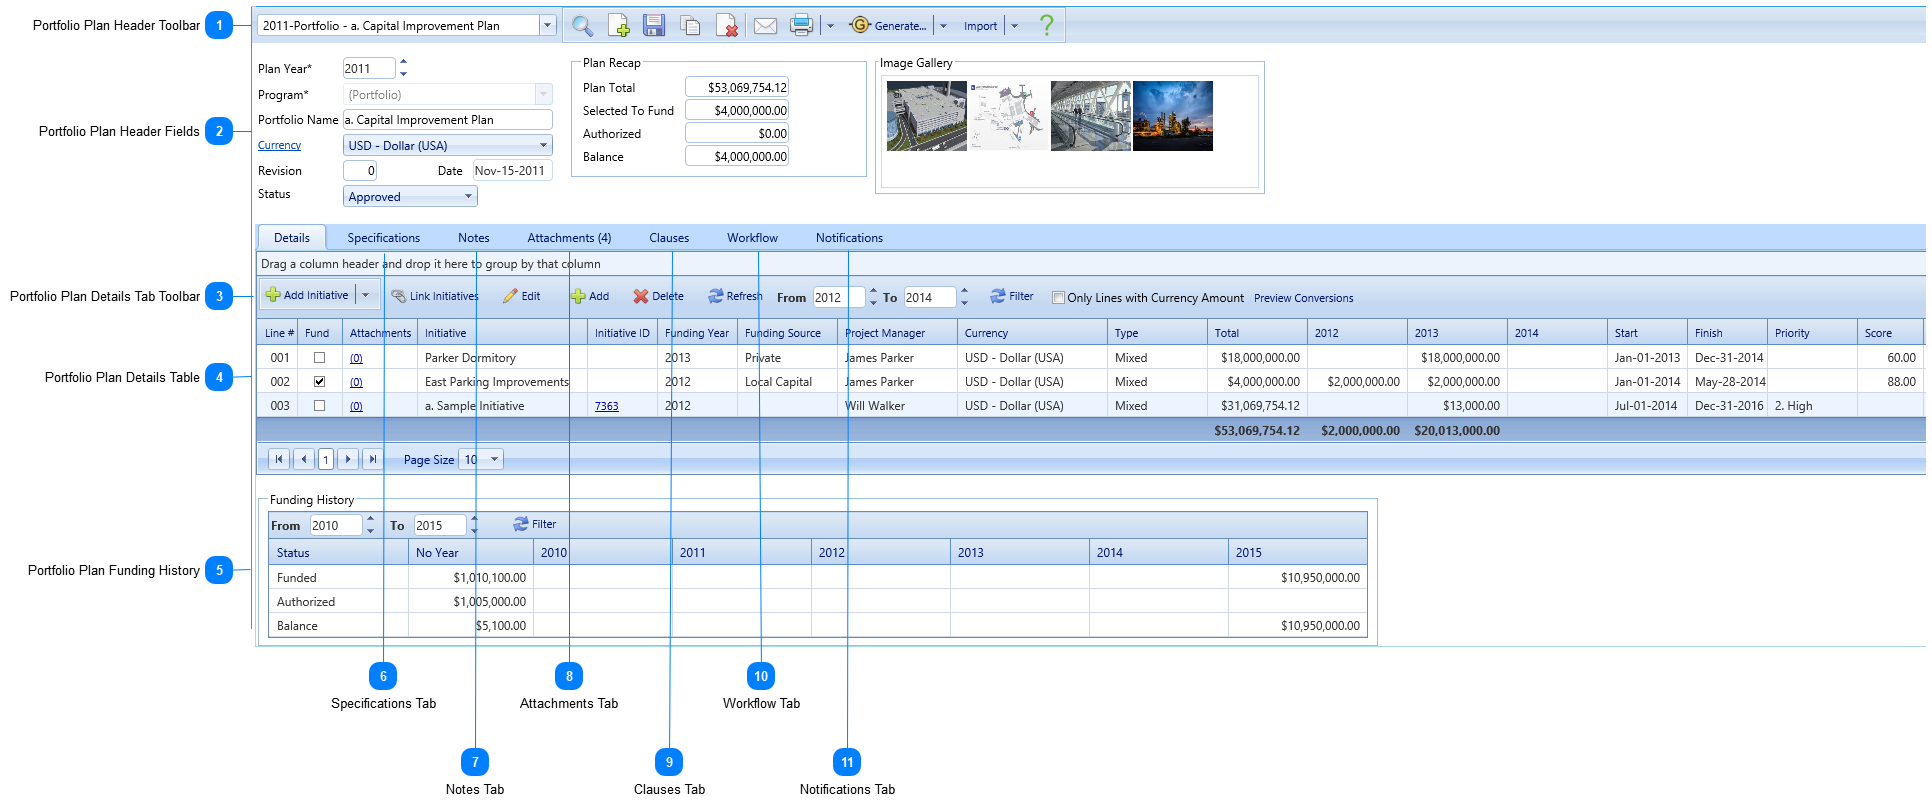Click page number 1 in pager
Image resolution: width=1932 pixels, height=807 pixels.
tap(326, 459)
